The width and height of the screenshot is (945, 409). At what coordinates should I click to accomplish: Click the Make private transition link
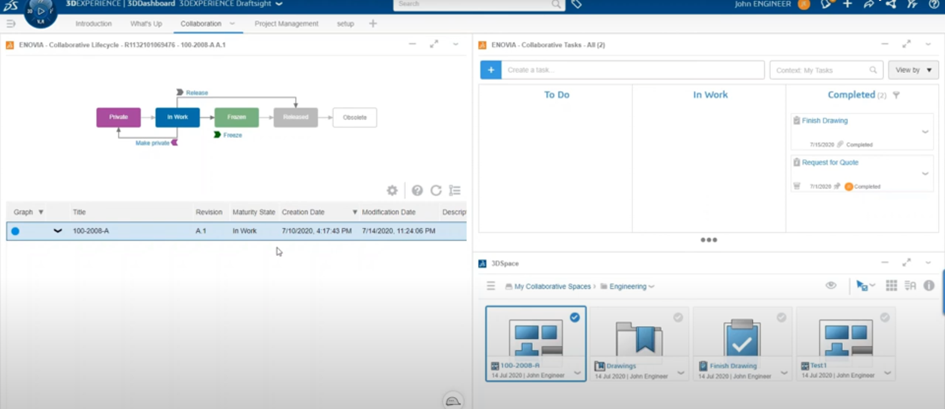pos(152,143)
